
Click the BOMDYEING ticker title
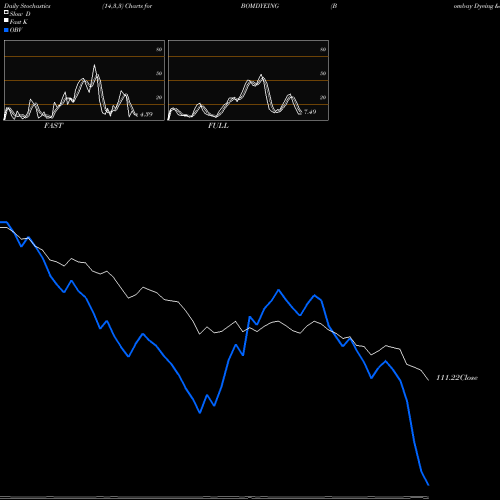[260, 6]
